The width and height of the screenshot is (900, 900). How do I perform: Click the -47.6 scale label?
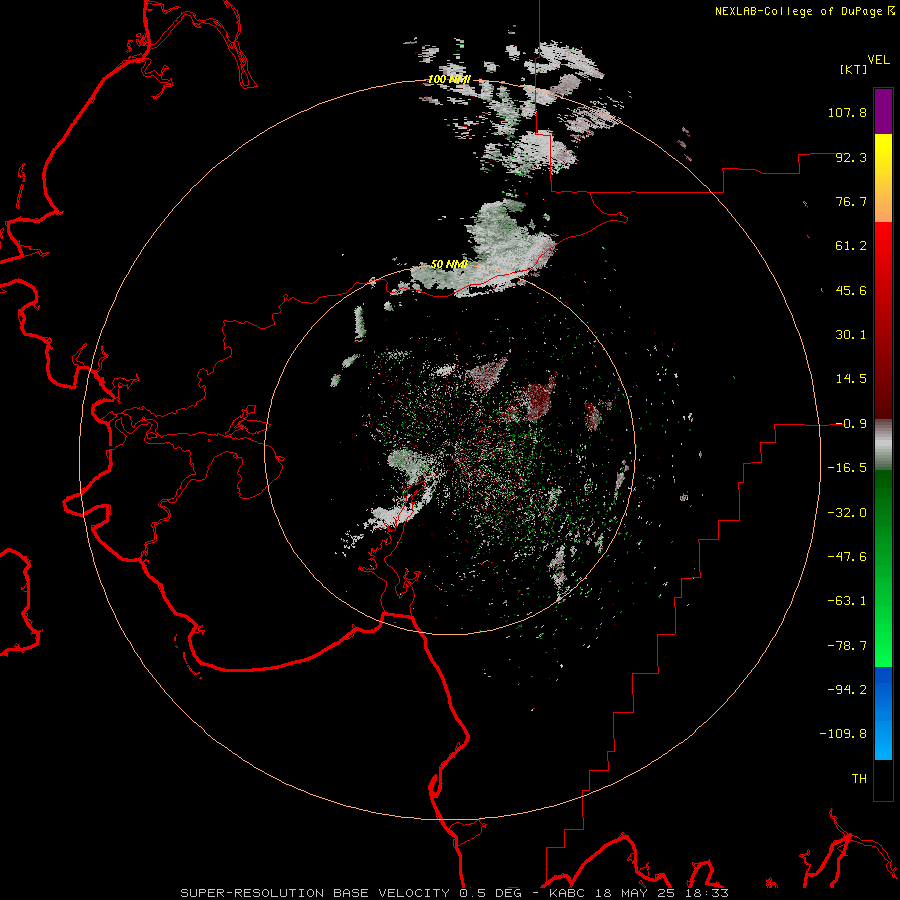(847, 557)
